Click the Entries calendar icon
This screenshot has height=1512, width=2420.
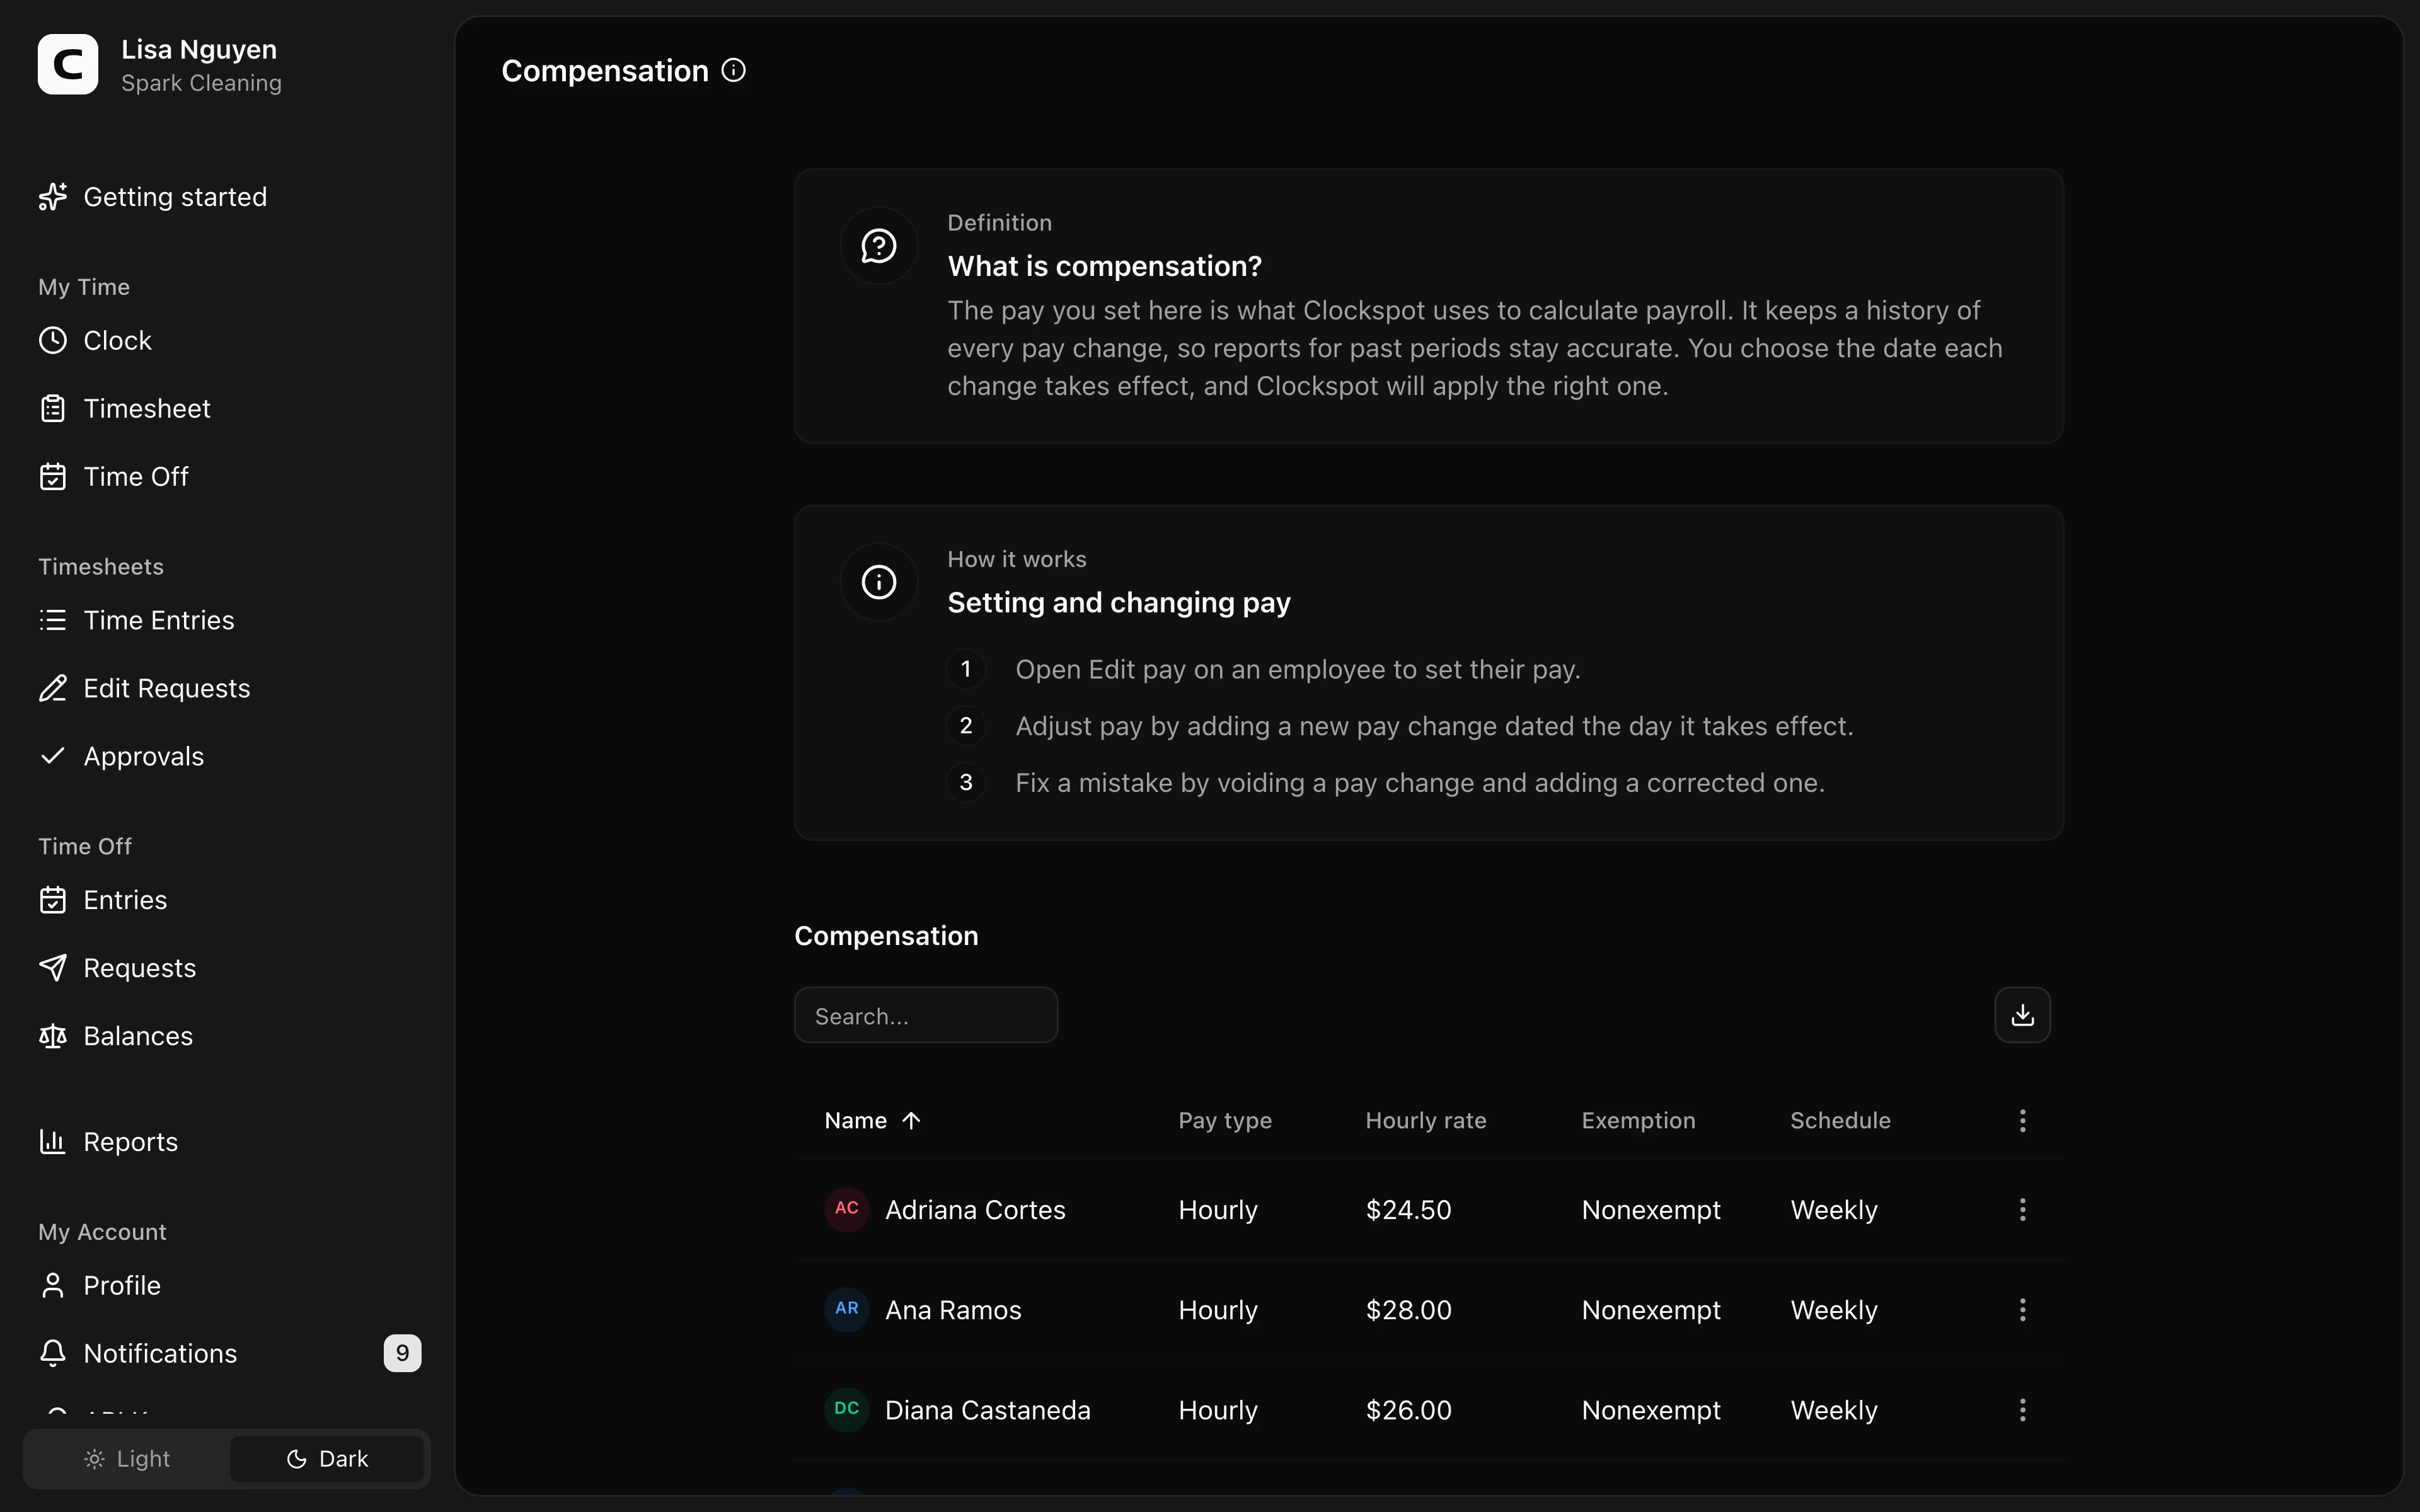click(x=53, y=900)
